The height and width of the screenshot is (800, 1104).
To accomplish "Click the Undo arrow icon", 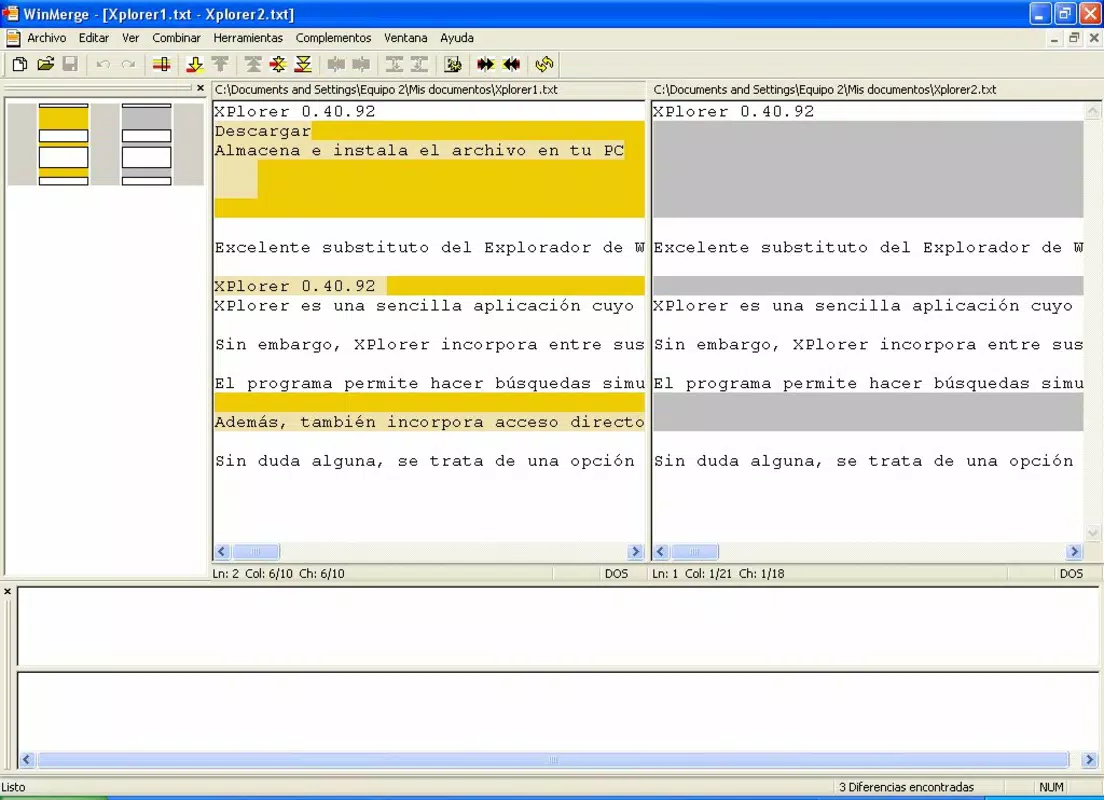I will (103, 65).
